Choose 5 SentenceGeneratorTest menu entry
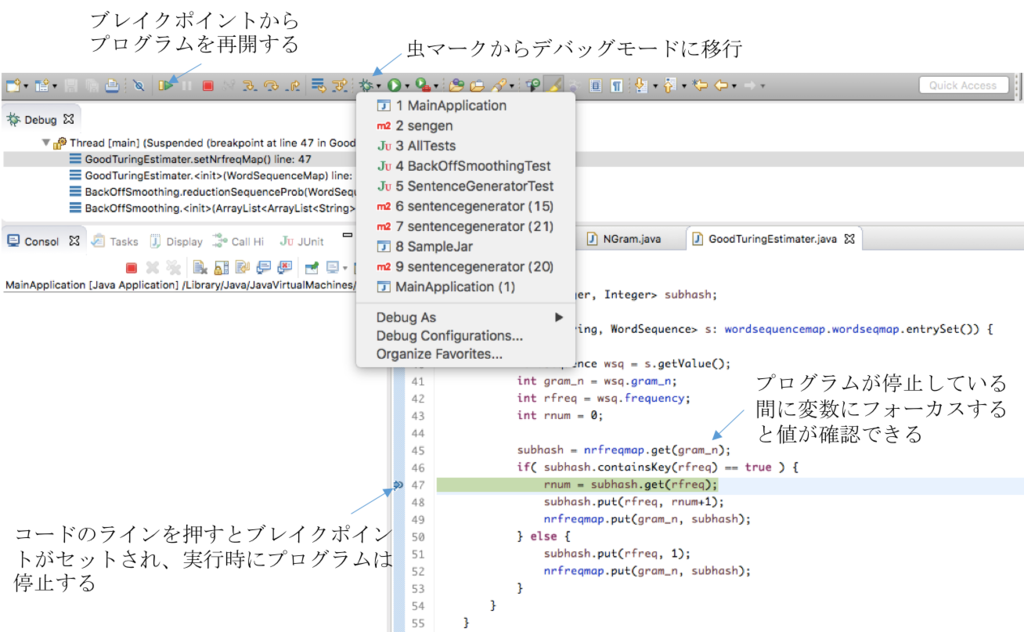The width and height of the screenshot is (1024, 632). pos(466,187)
